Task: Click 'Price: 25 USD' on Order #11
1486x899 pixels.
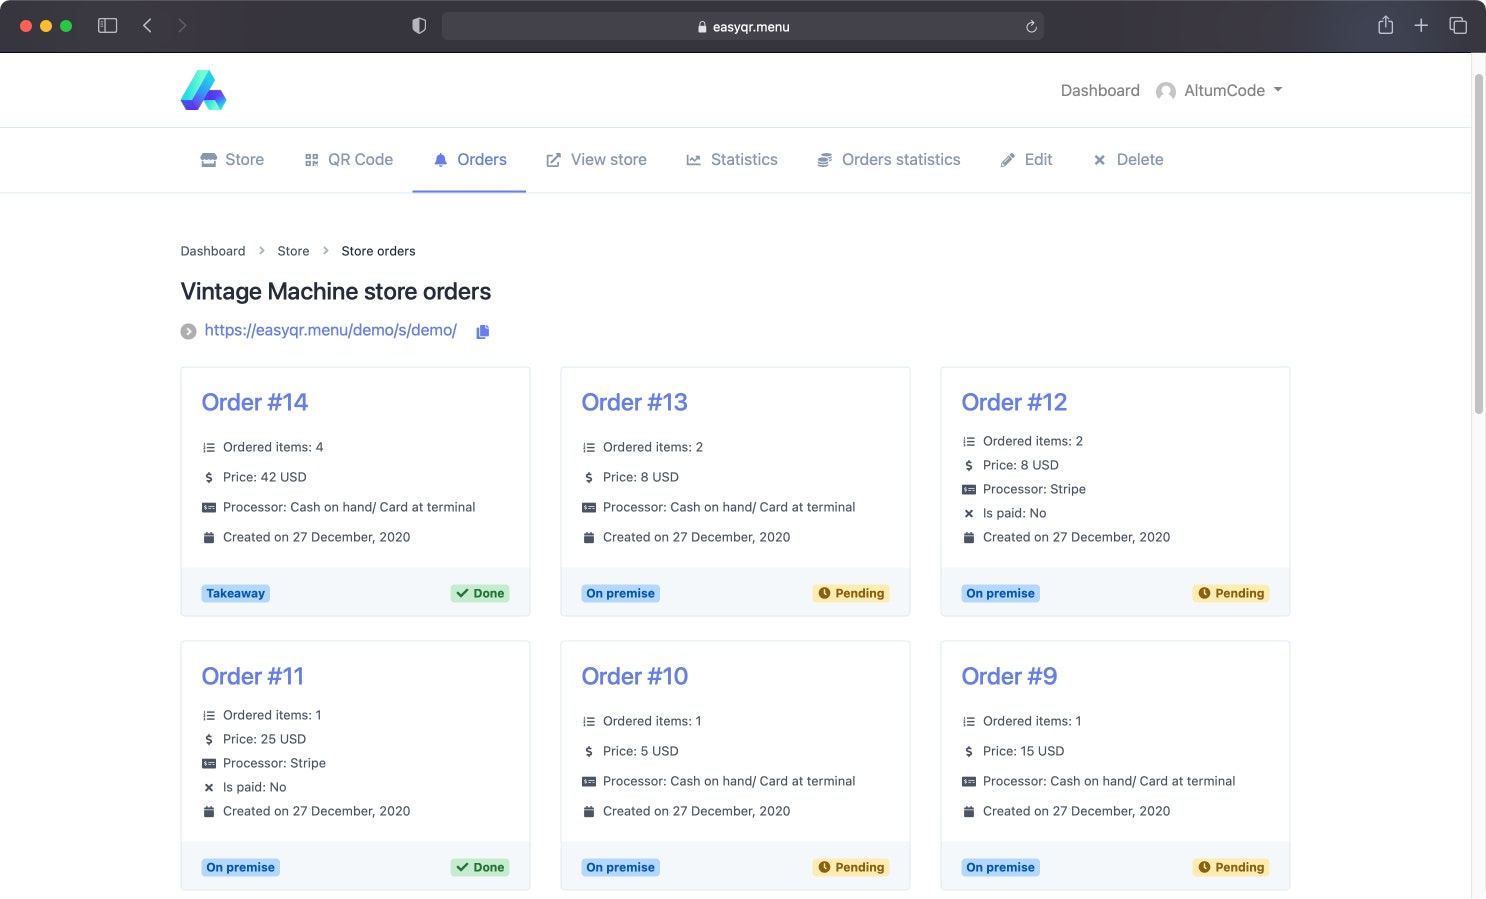Action: (x=265, y=740)
